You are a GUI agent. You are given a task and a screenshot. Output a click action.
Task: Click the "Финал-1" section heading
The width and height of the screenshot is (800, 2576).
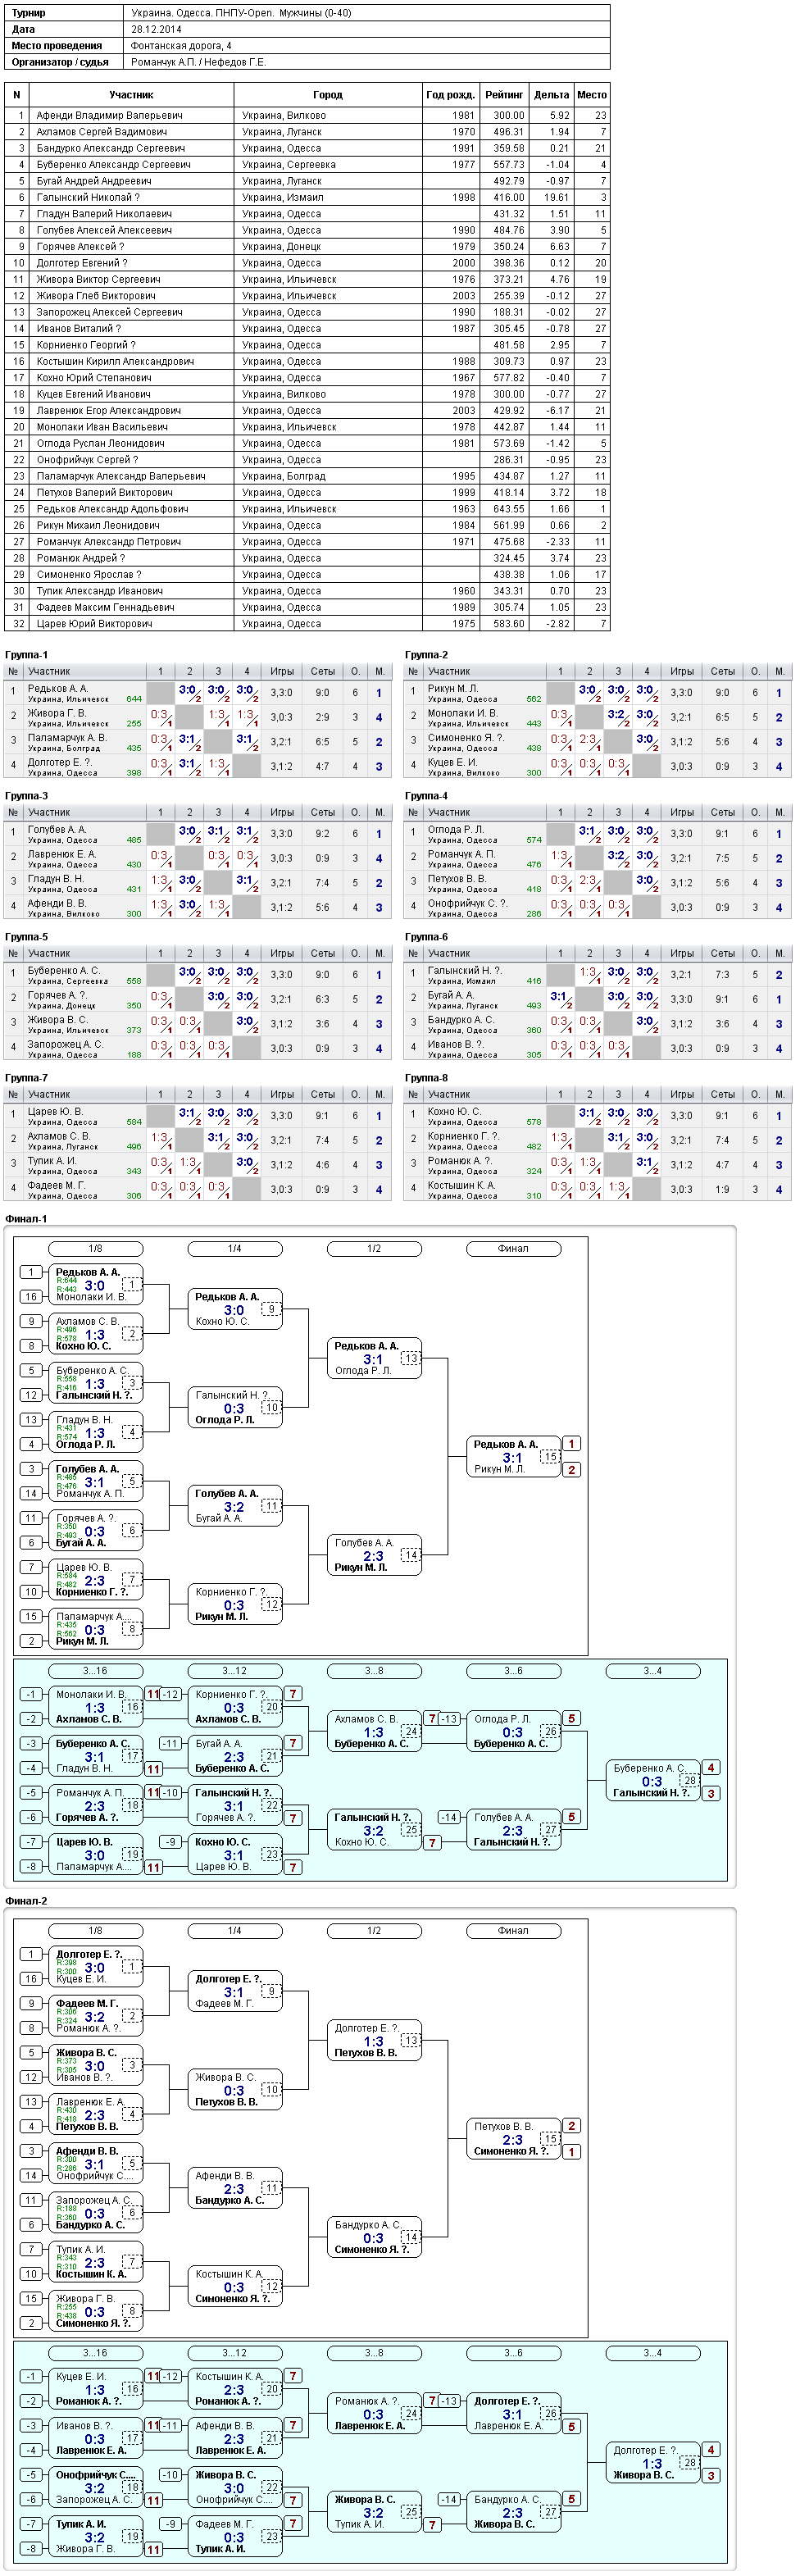pos(26,1219)
